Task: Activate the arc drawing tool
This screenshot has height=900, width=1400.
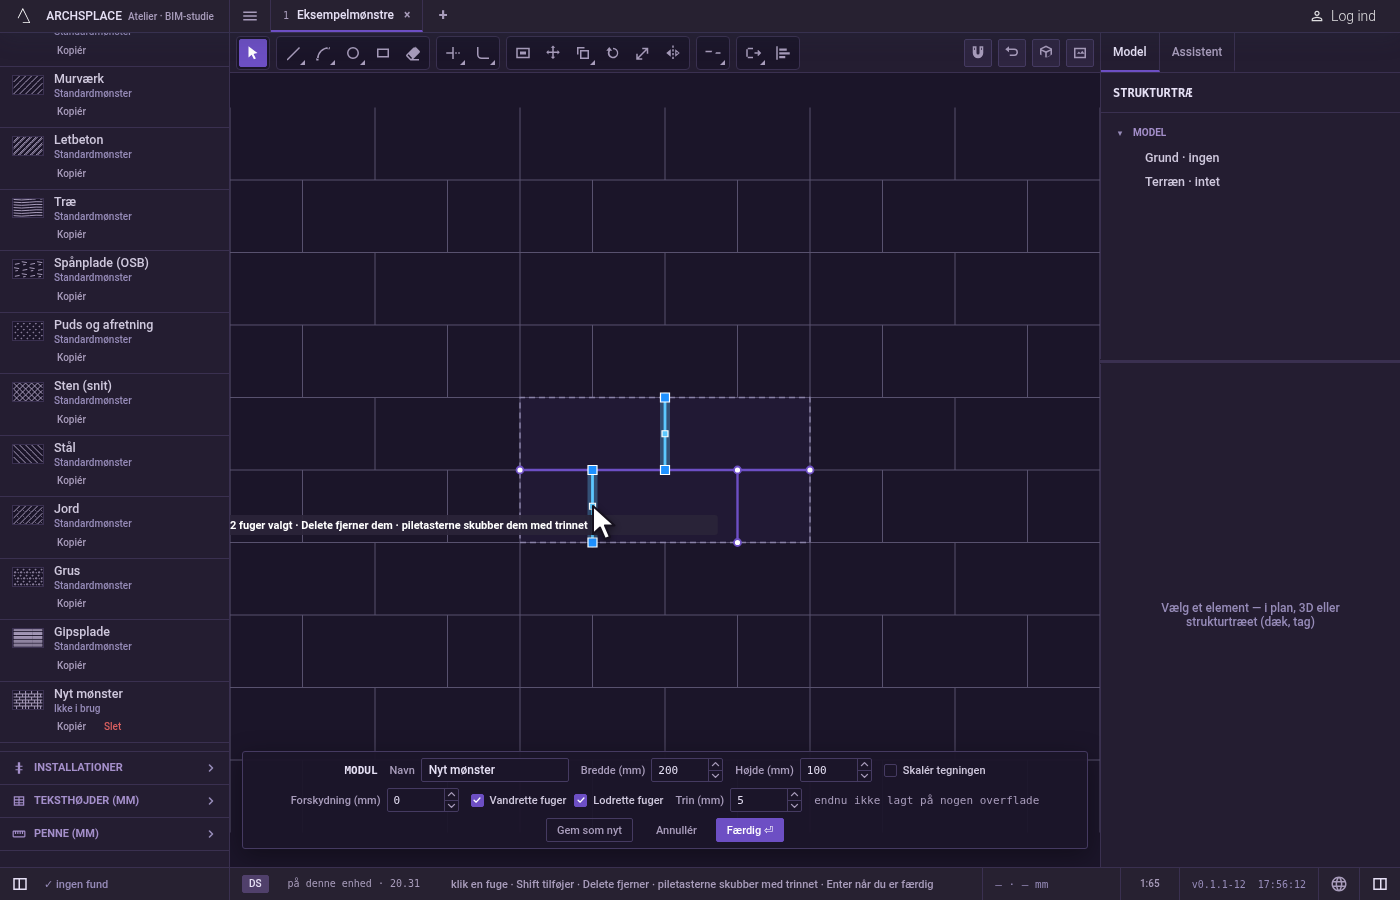Action: (323, 53)
